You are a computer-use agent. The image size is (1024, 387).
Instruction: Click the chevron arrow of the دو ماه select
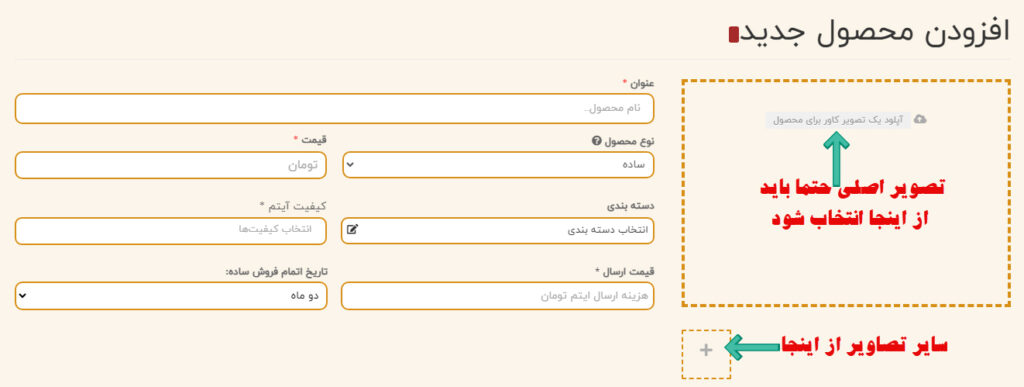point(22,296)
